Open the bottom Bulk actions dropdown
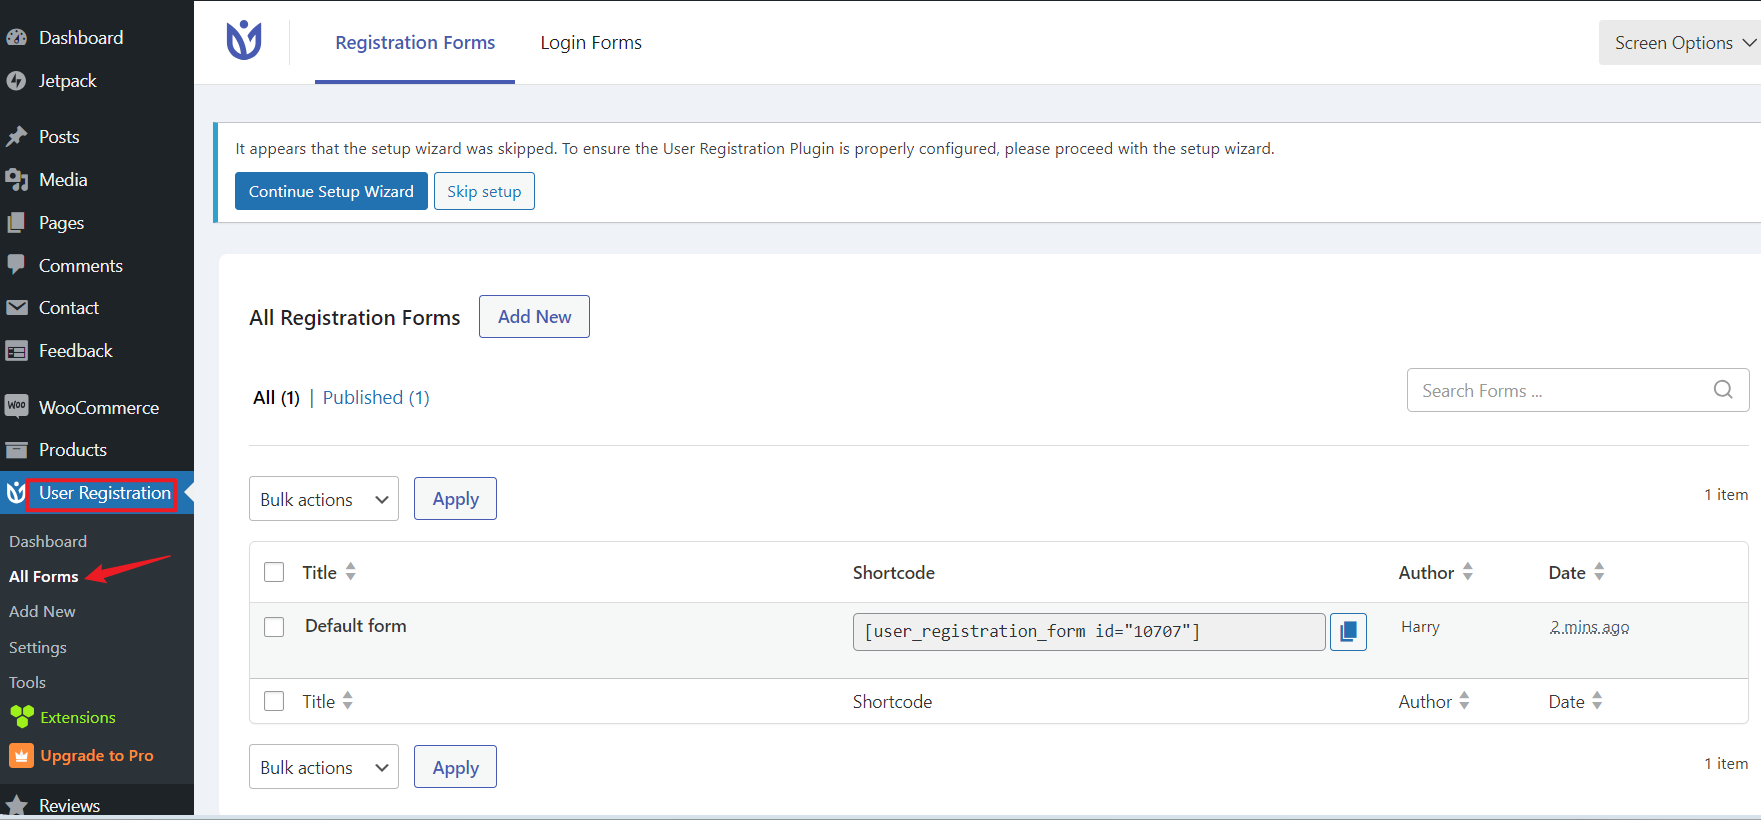Viewport: 1761px width, 820px height. pos(323,767)
